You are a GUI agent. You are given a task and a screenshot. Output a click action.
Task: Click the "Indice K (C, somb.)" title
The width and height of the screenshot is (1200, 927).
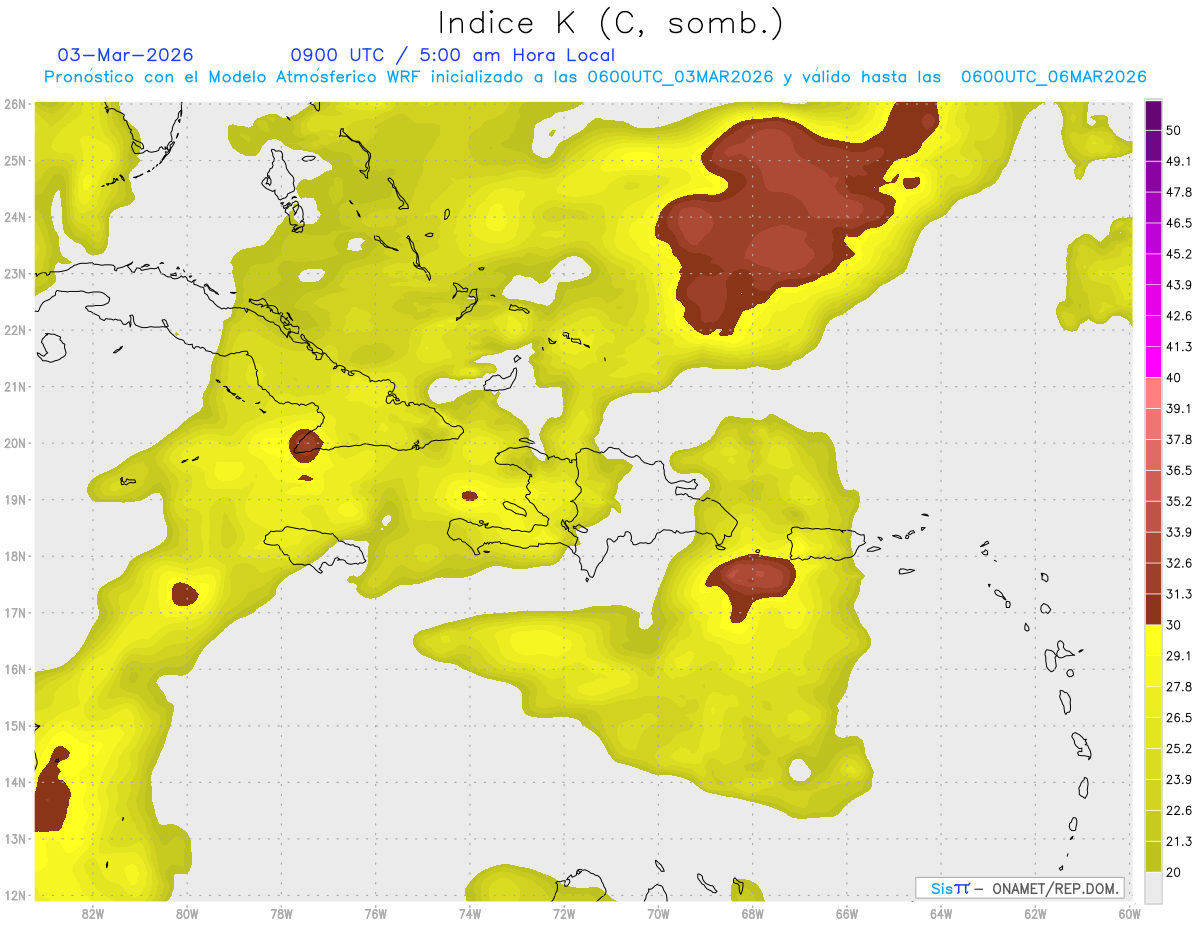tap(610, 23)
